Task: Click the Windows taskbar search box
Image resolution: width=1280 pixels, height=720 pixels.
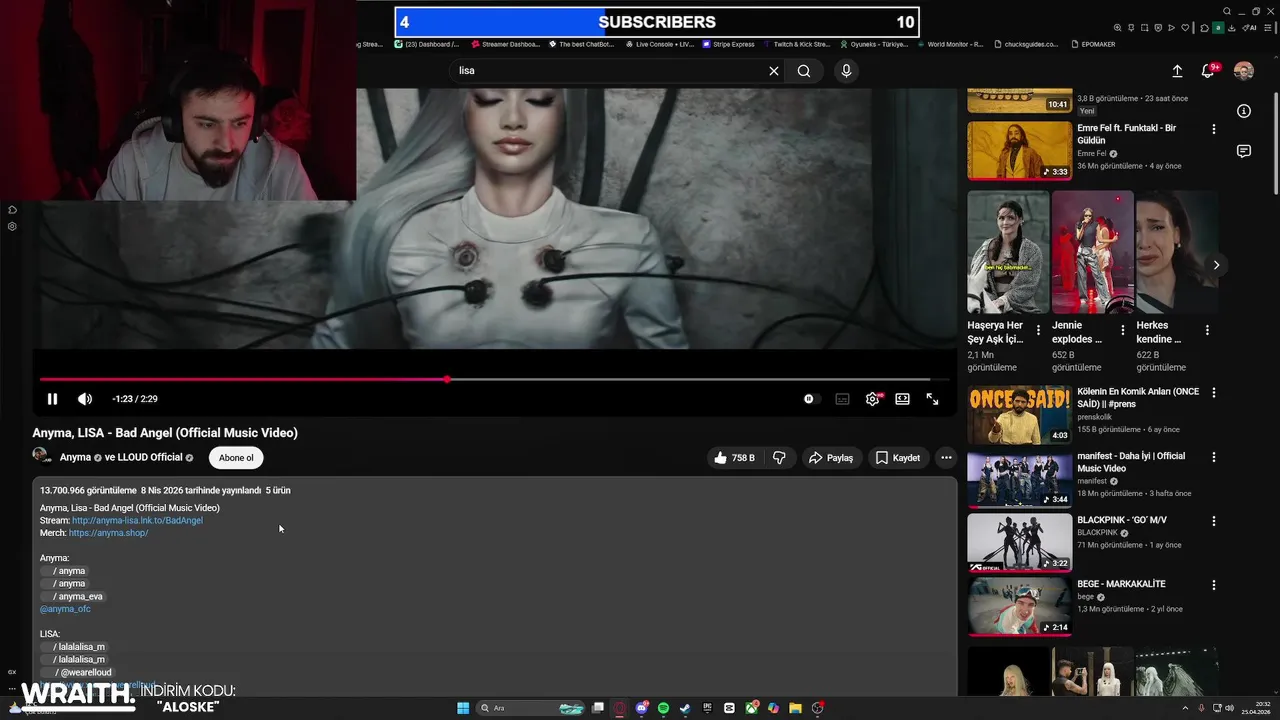Action: pos(531,708)
